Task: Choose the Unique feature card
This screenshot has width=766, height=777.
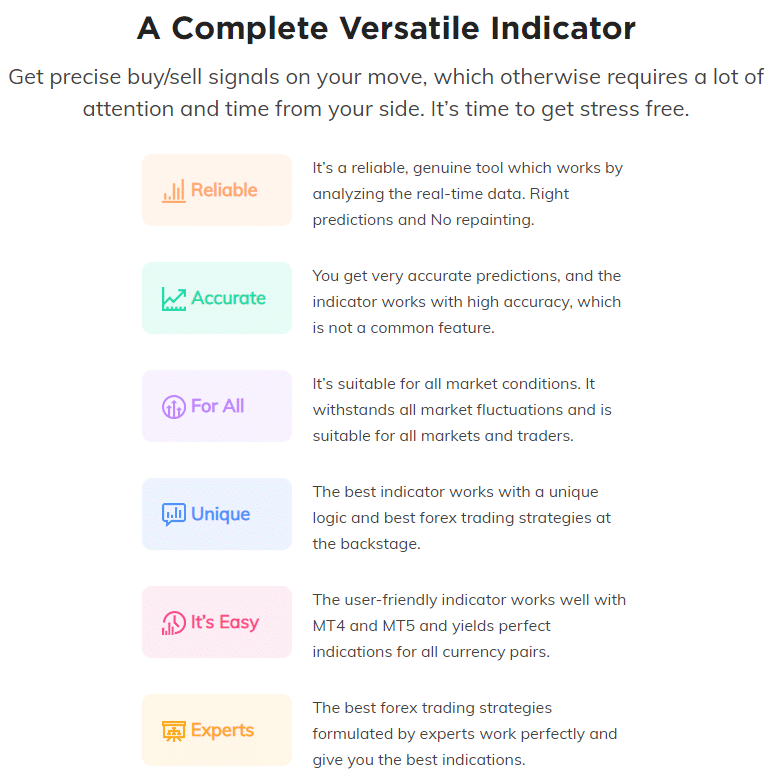Action: tap(217, 514)
